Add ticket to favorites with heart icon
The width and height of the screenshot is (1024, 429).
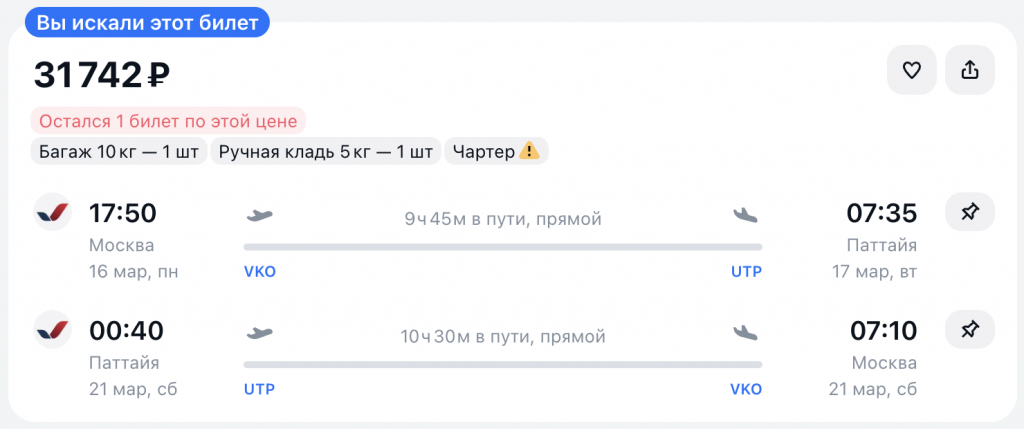tap(911, 70)
